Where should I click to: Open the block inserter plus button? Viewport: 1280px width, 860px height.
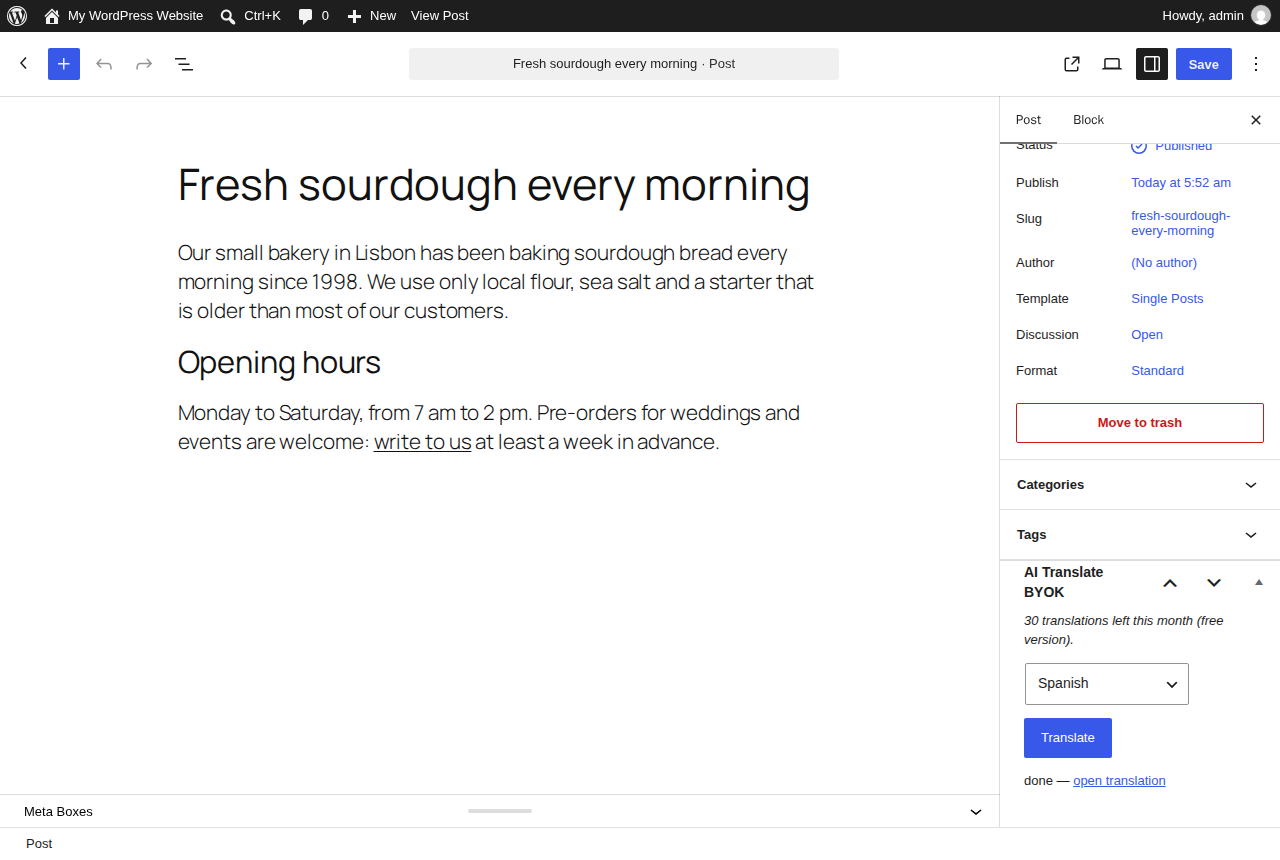click(64, 64)
